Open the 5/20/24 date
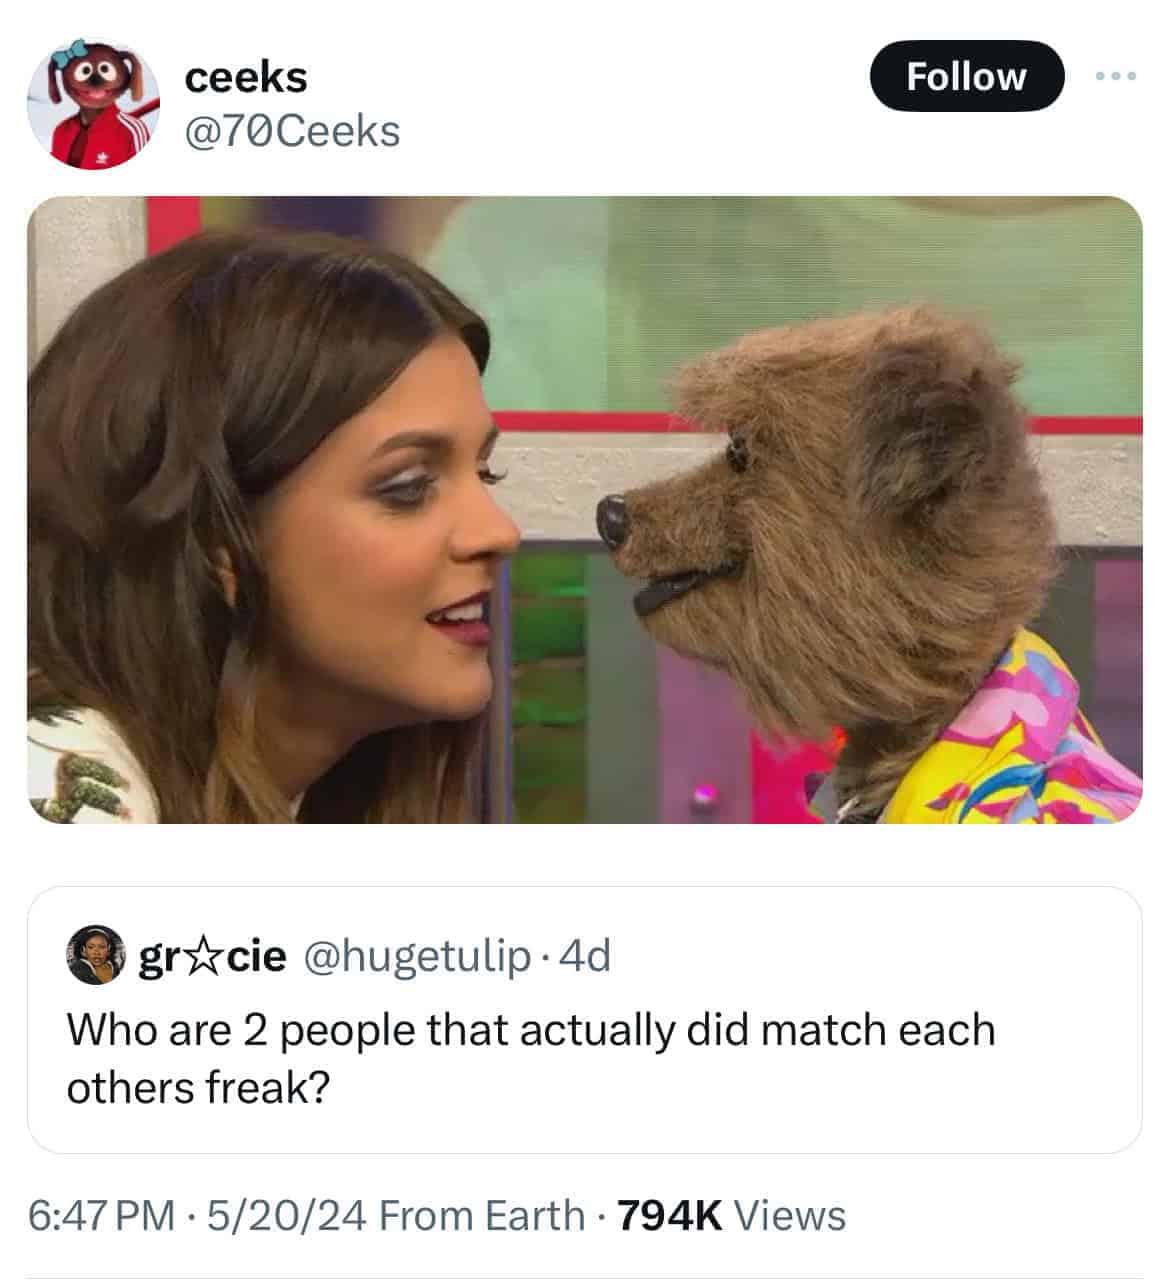Viewport: 1170px width, 1282px height. tap(285, 1216)
